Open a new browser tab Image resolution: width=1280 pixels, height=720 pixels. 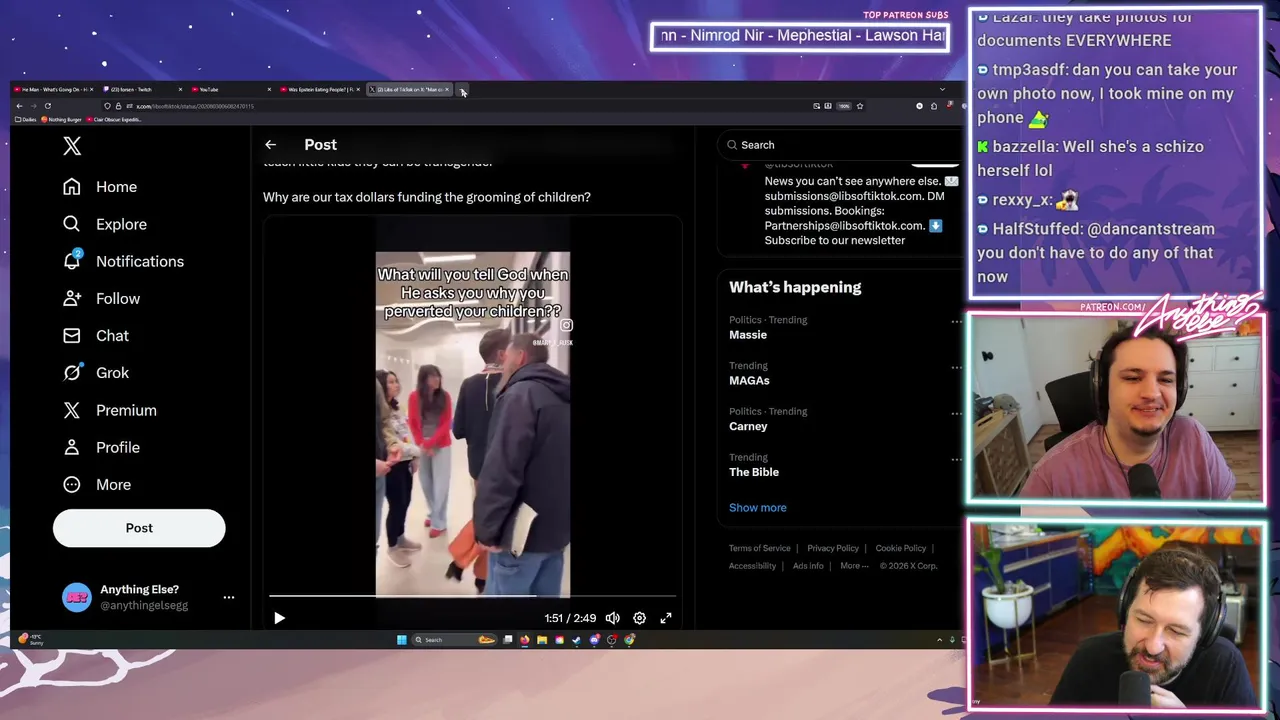coord(462,90)
